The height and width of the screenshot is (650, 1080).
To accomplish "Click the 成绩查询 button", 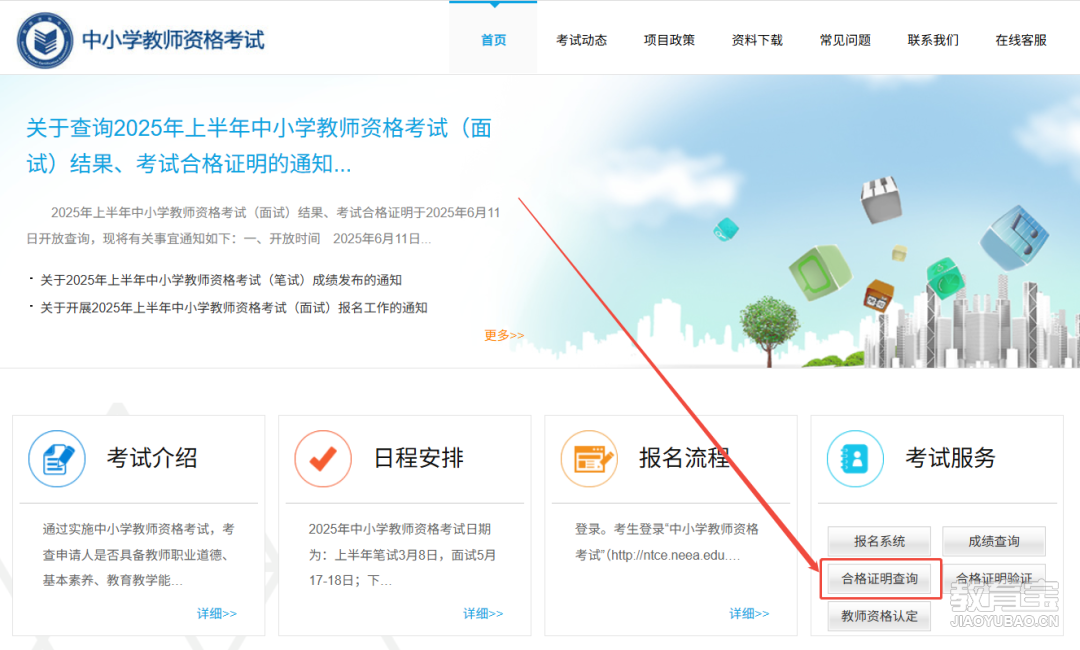I will click(994, 541).
